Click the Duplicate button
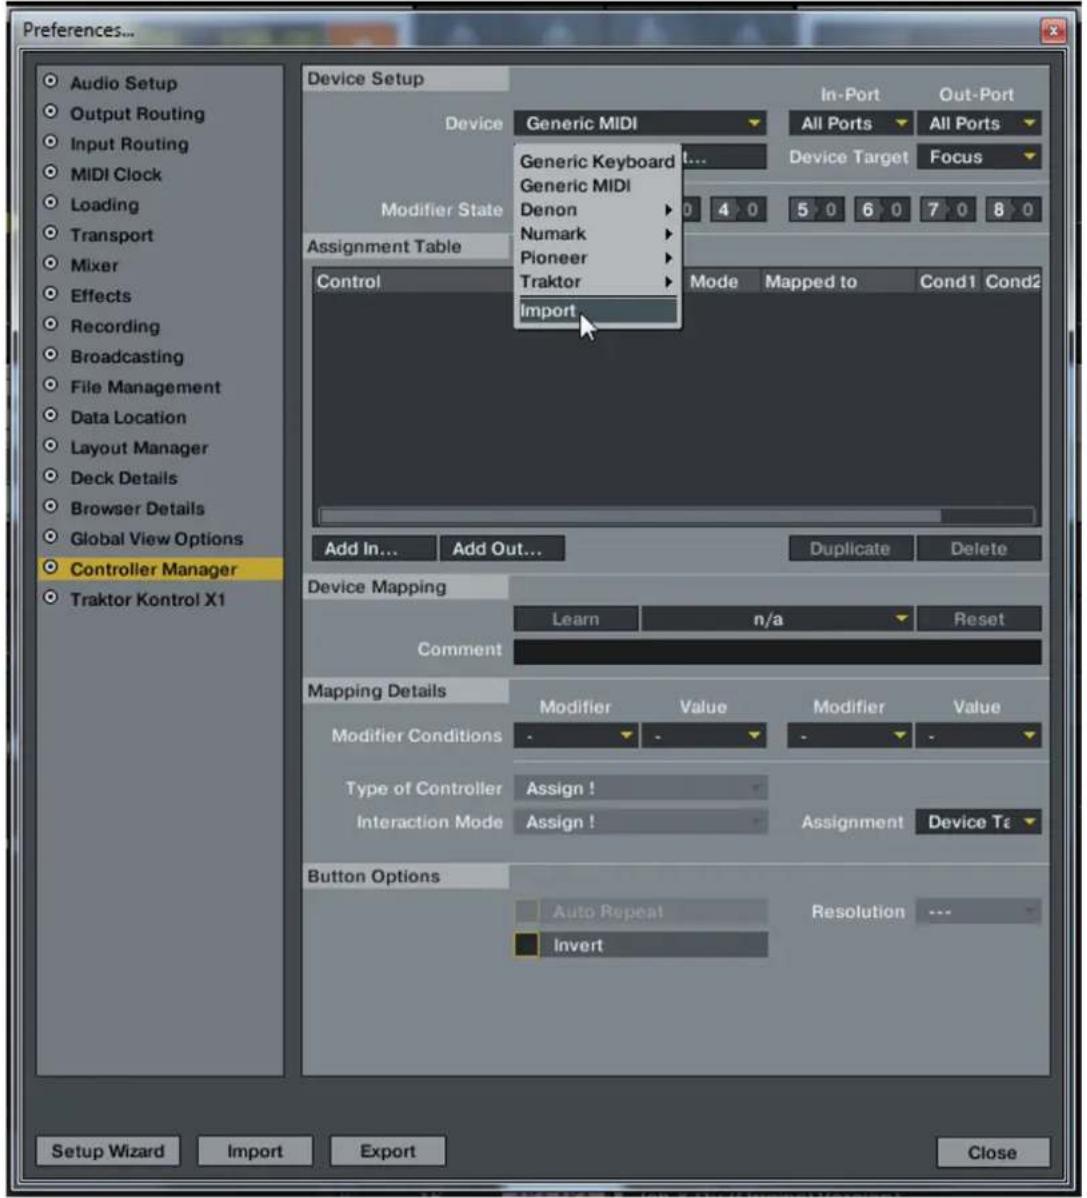 (850, 549)
